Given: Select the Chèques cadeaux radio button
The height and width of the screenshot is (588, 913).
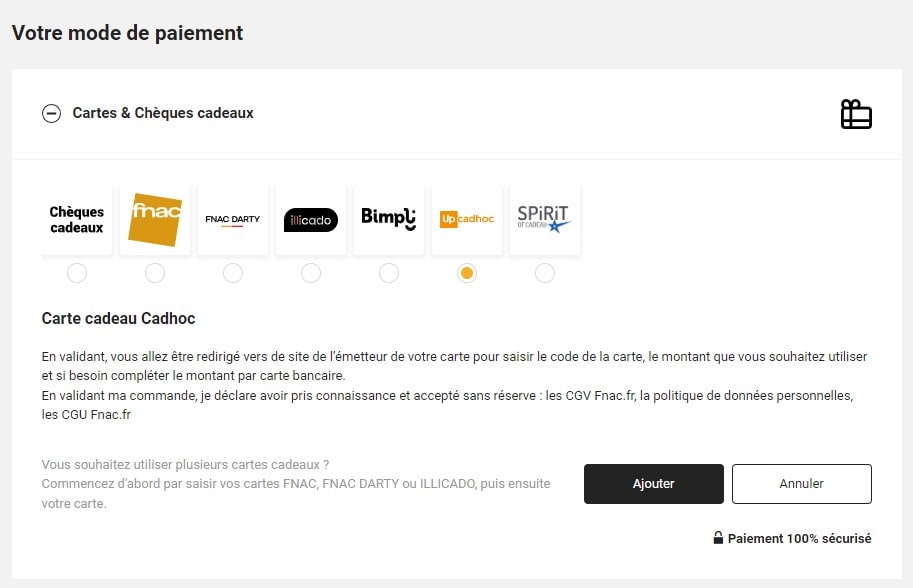Looking at the screenshot, I should [x=77, y=273].
